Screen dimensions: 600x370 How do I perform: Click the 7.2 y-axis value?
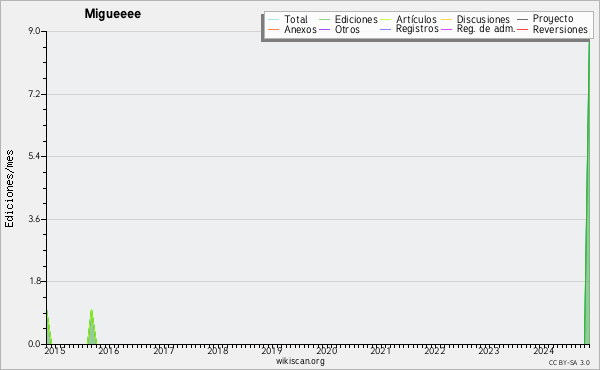coord(34,94)
